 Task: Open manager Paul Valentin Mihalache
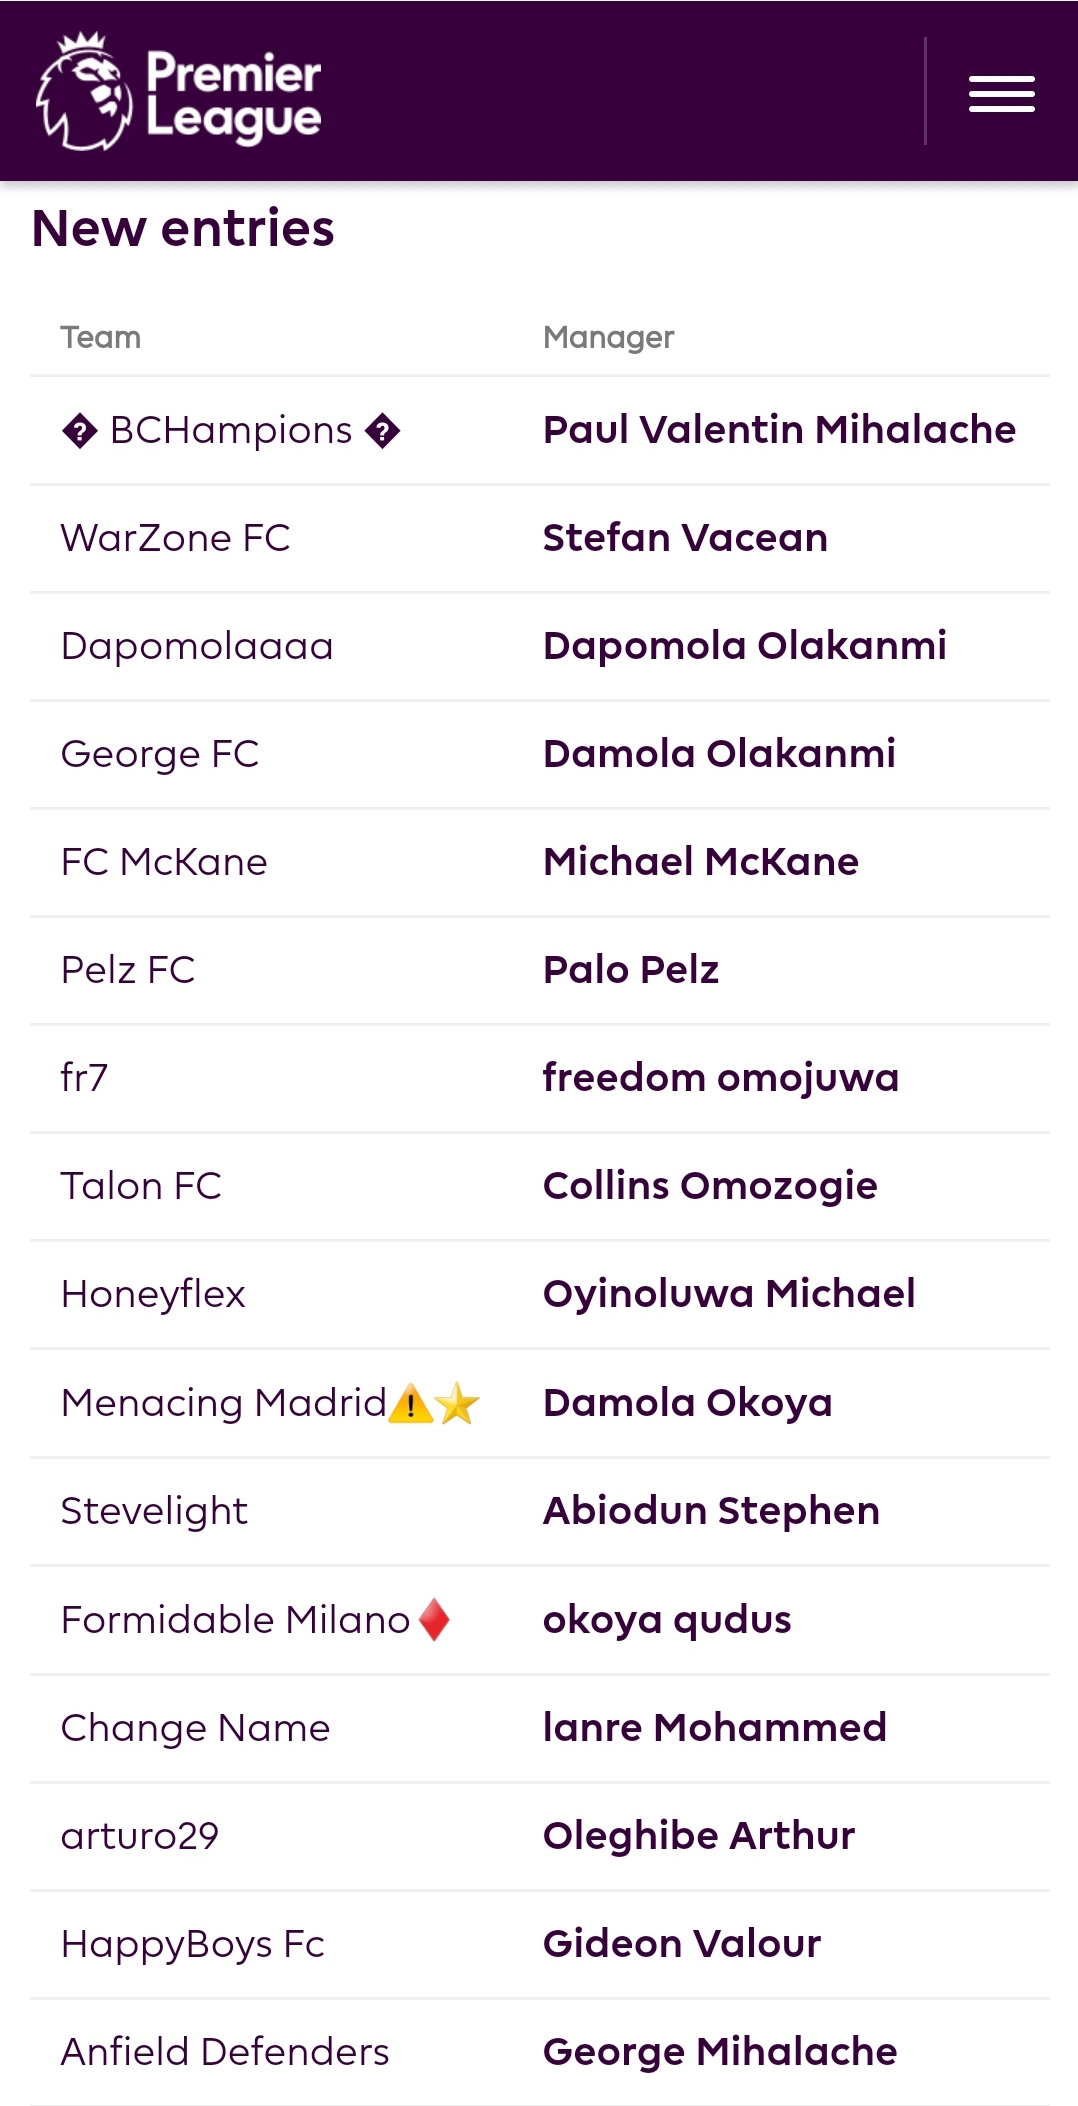pyautogui.click(x=779, y=430)
